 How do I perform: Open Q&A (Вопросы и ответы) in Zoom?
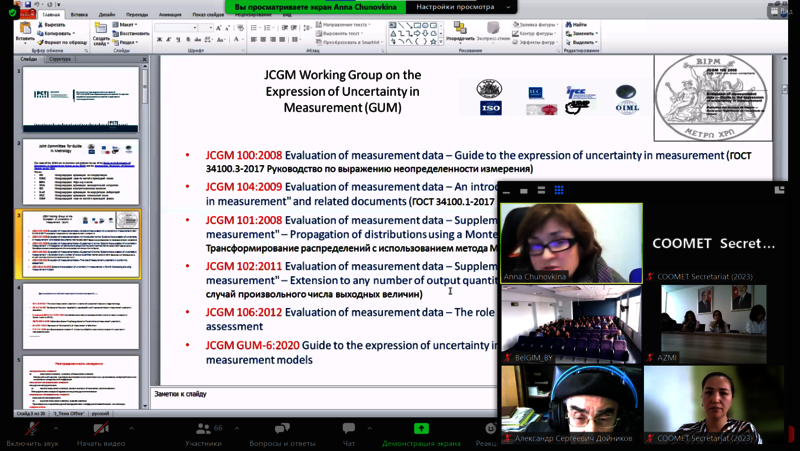coord(282,434)
